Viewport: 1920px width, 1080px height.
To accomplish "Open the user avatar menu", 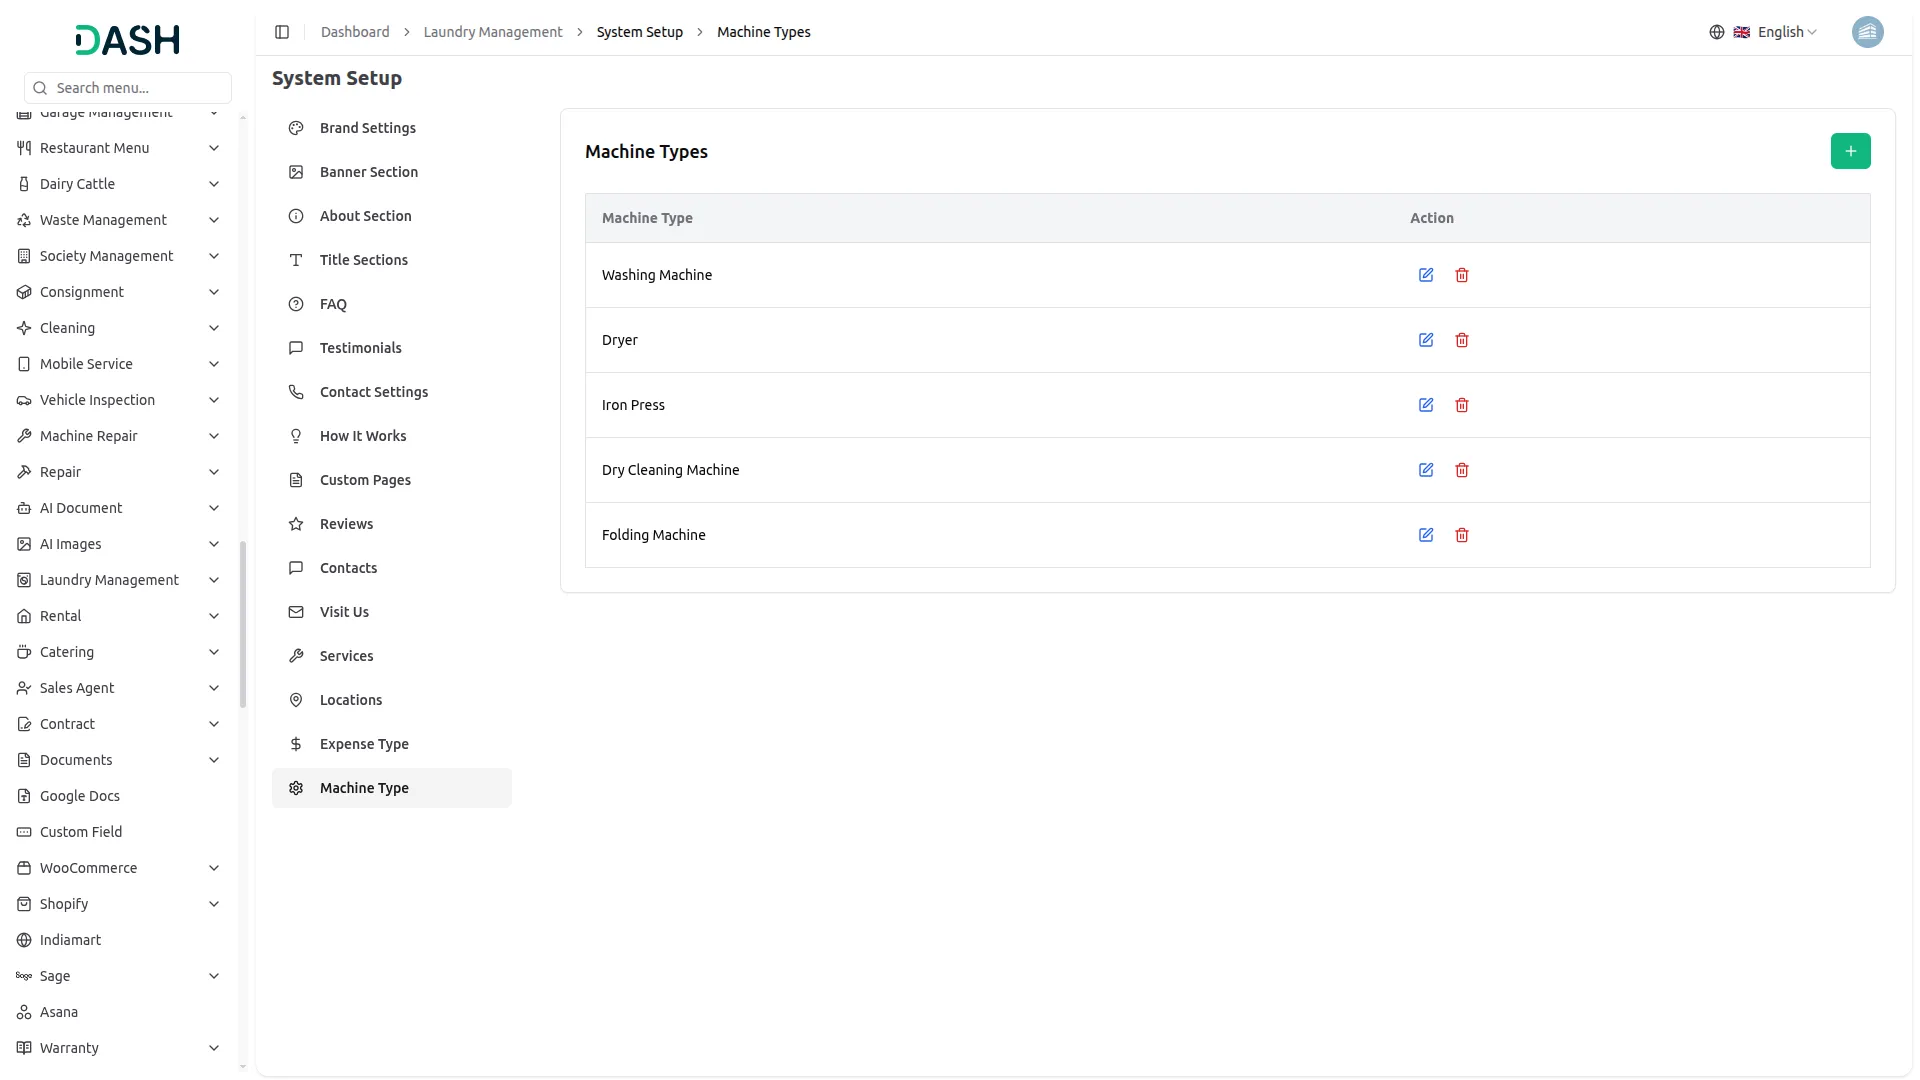I will click(x=1867, y=32).
